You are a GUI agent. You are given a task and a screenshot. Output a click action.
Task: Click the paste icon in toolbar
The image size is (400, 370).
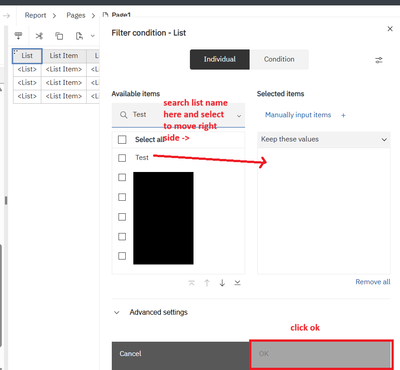(x=79, y=36)
